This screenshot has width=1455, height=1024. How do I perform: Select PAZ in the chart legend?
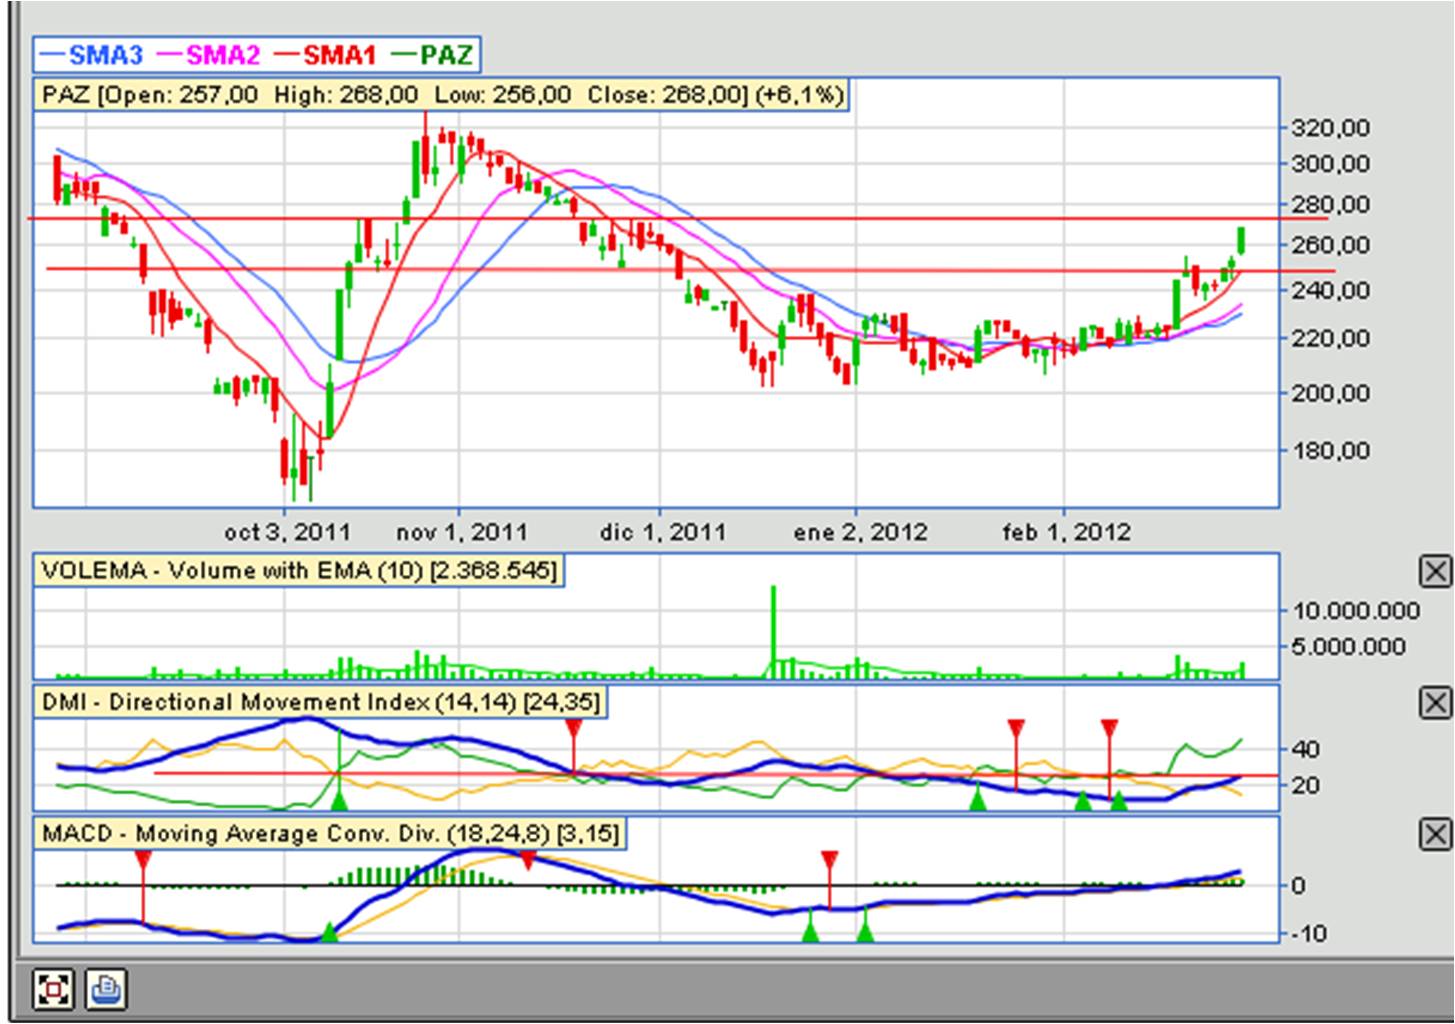click(433, 55)
